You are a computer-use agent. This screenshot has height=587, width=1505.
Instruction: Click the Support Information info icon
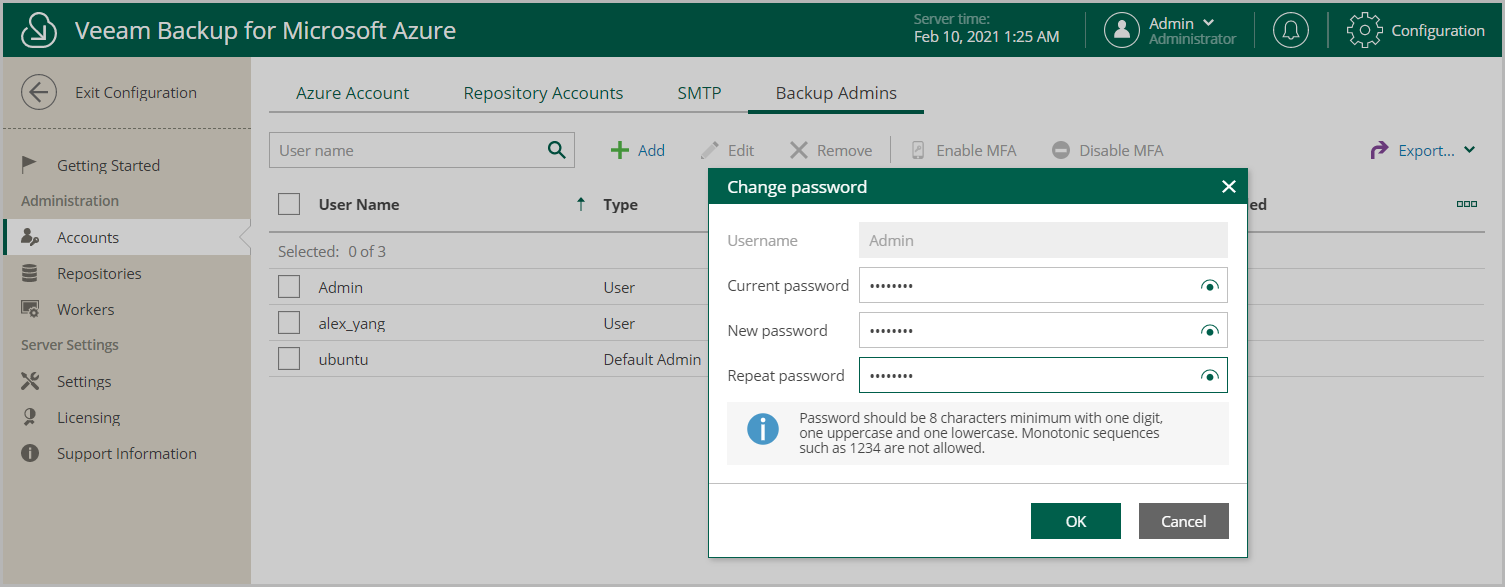(30, 453)
